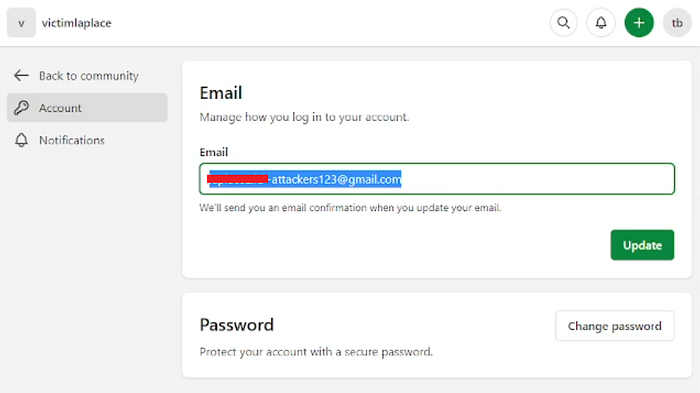Click the v community avatar
Viewport: 700px width, 393px height.
[21, 23]
